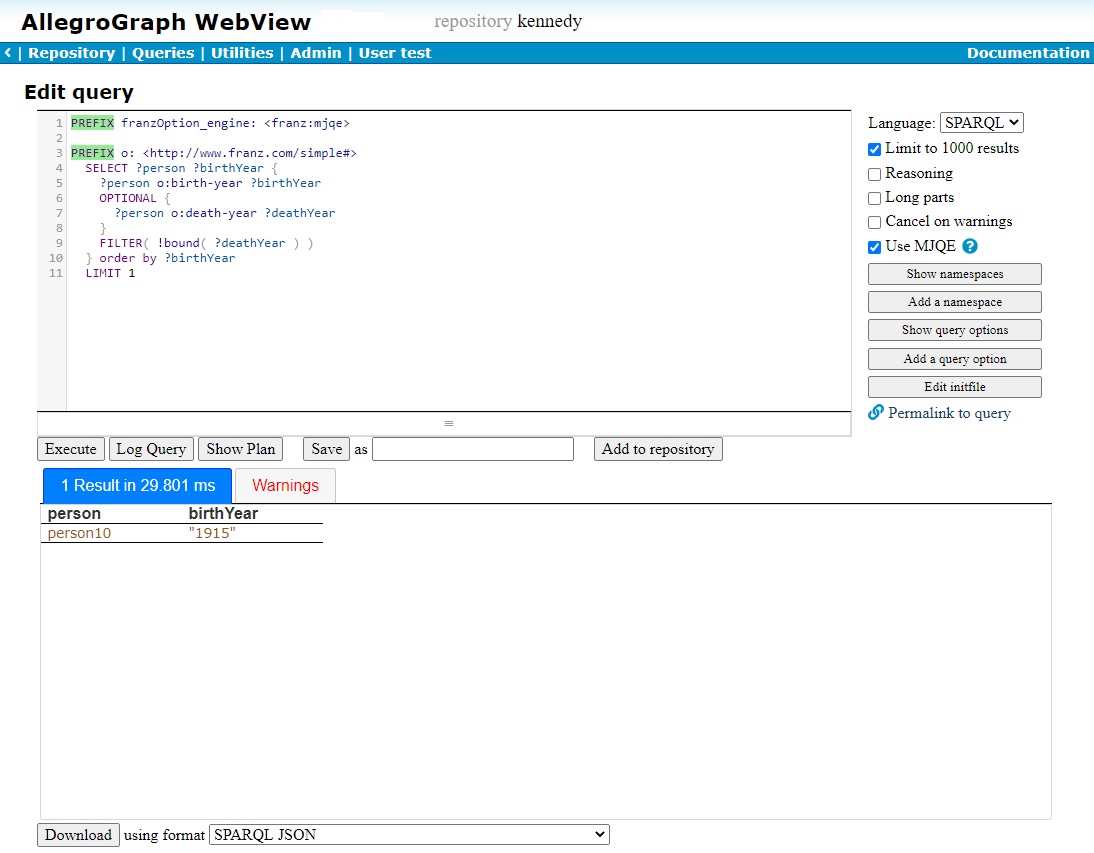Execute the SPARQL query

point(70,448)
